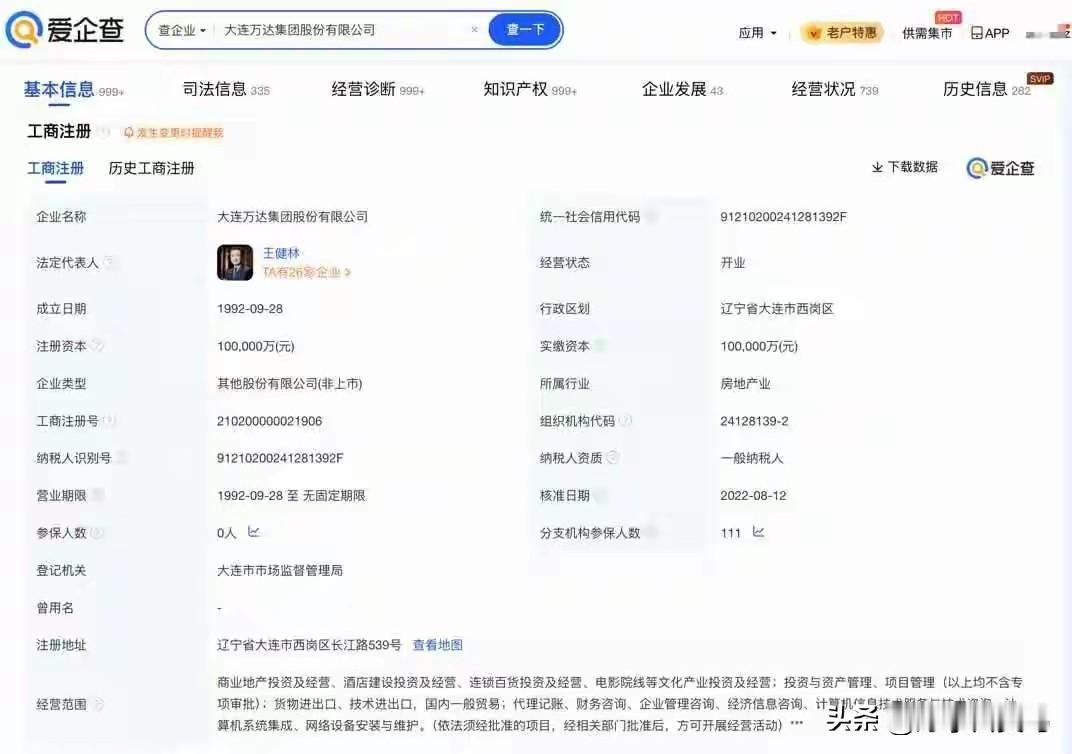This screenshot has height=754, width=1072.
Task: Click the 查一下 search button
Action: point(524,30)
